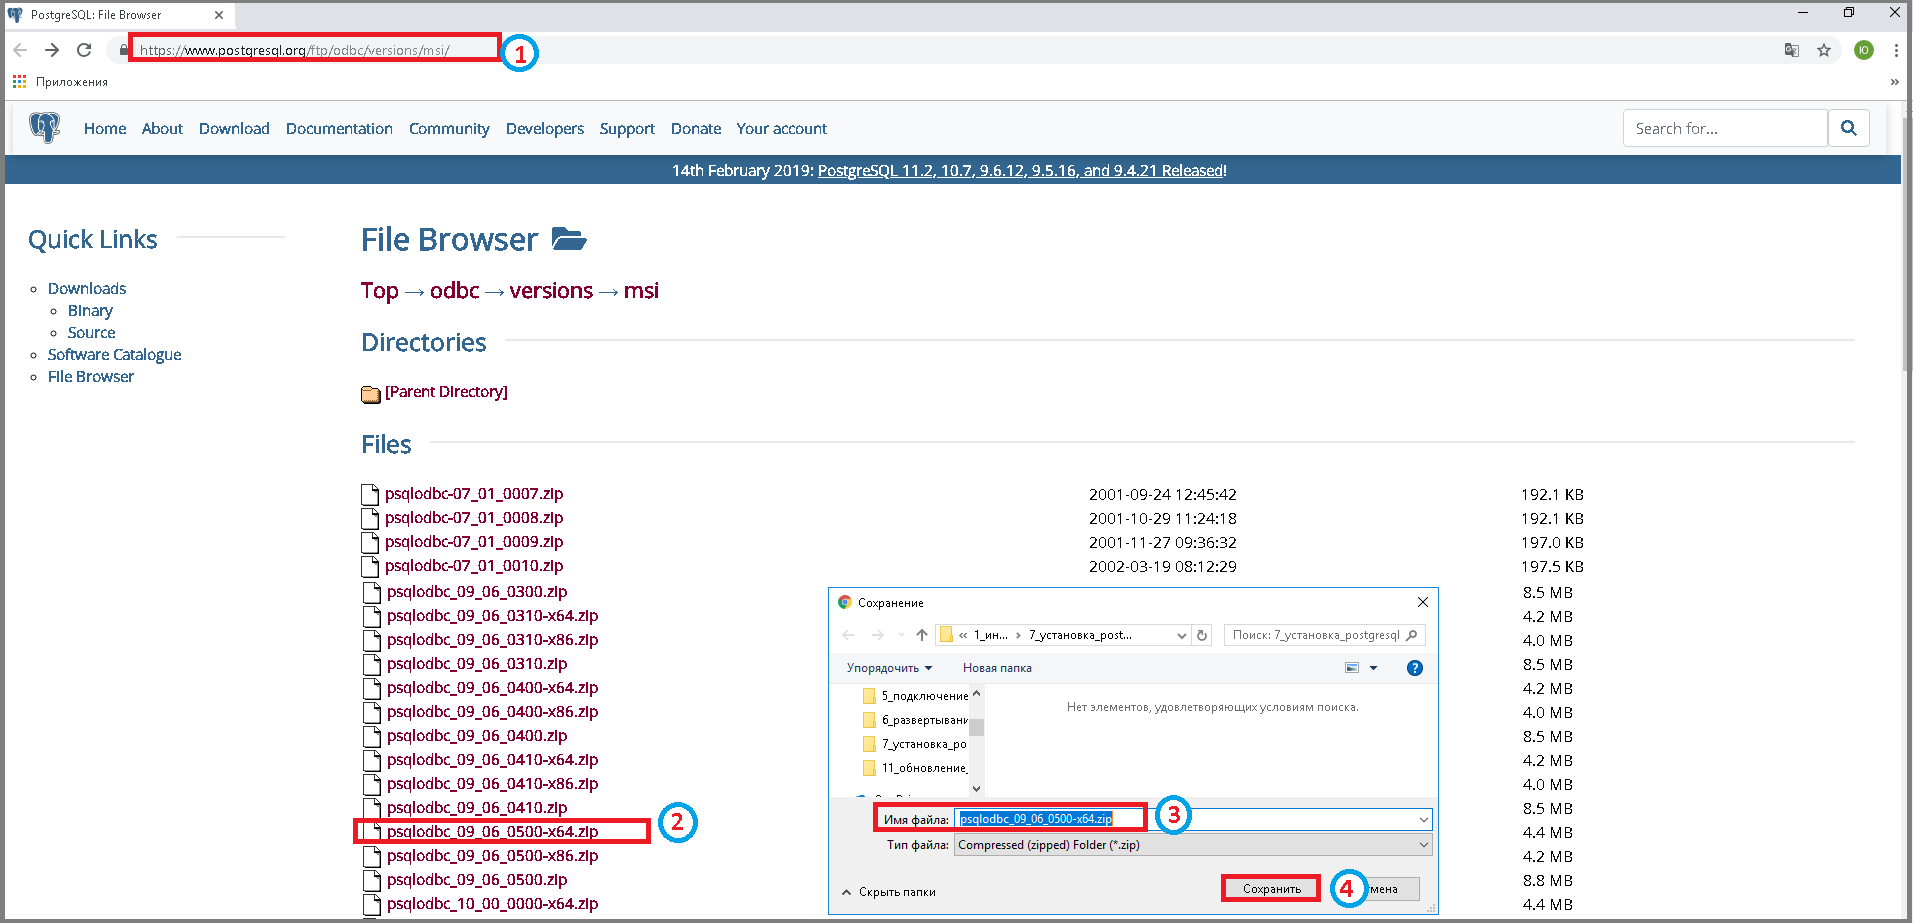Open the Organize menu in dialog
The height and width of the screenshot is (923, 1913).
889,668
